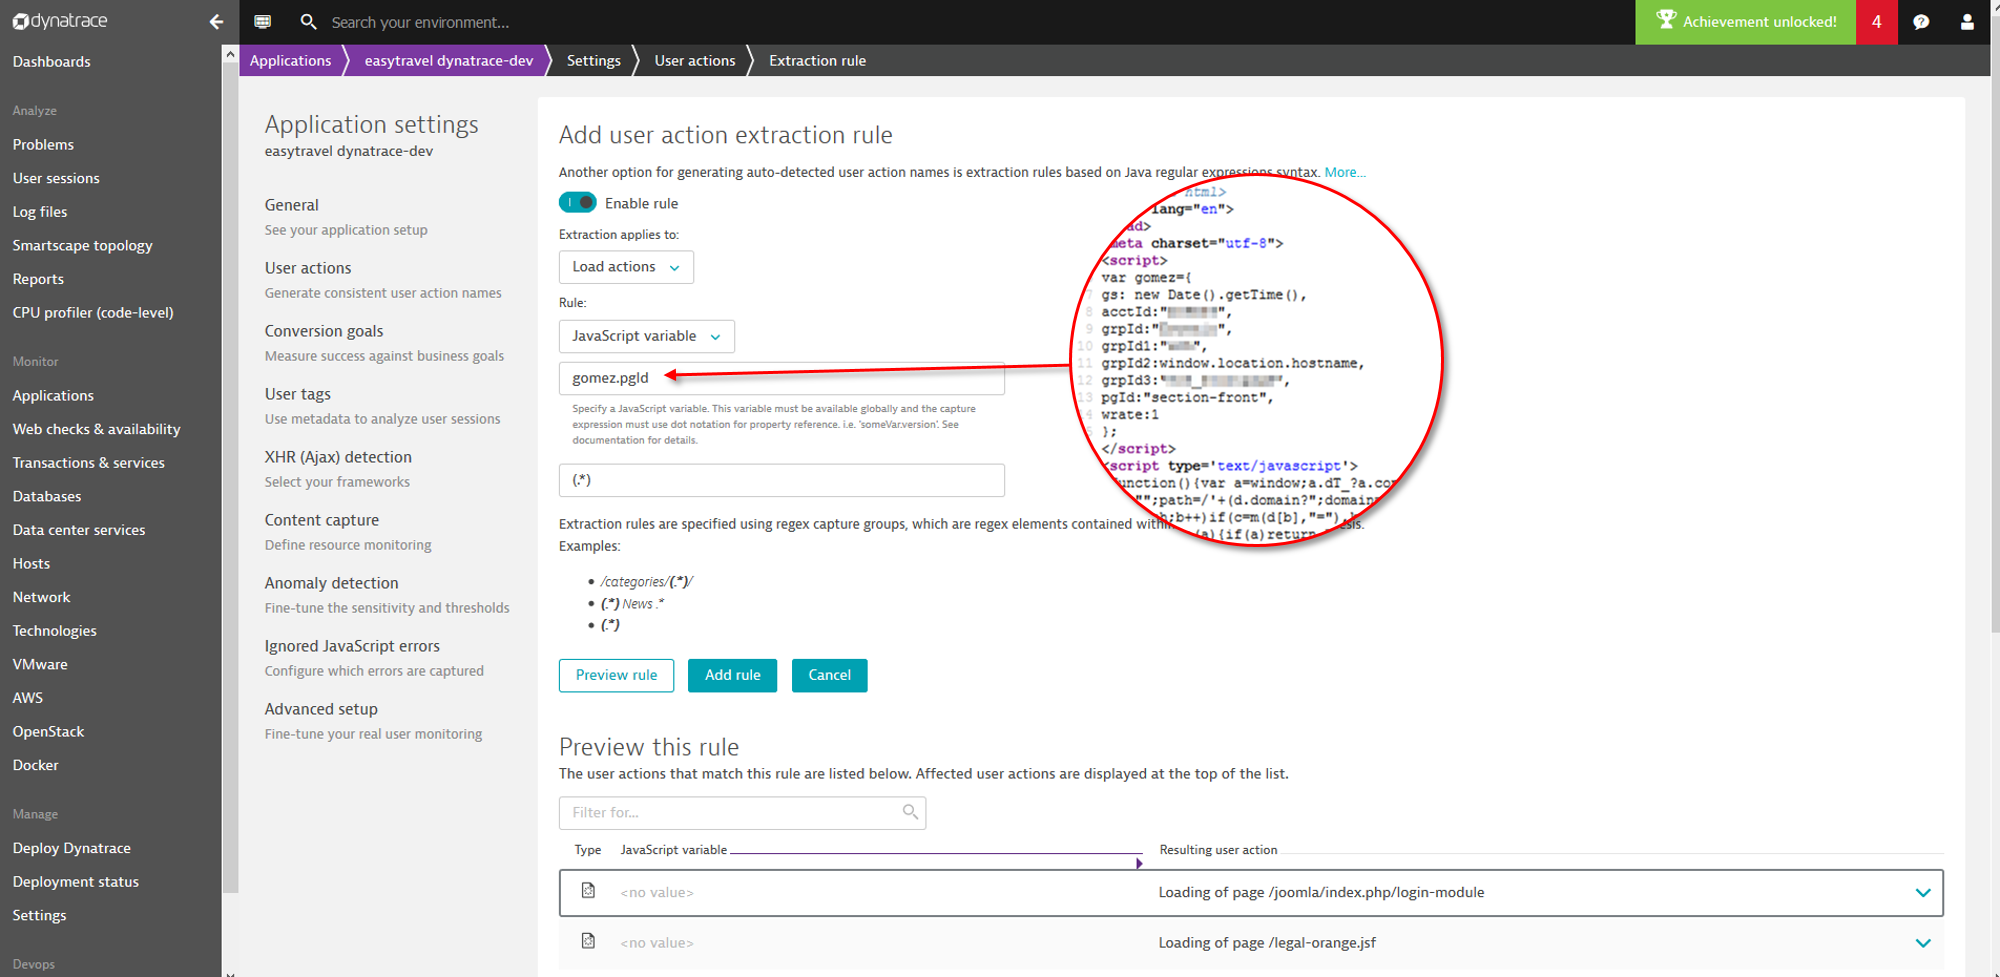Screen dimensions: 2000x977
Task: Open Log files in the sidebar
Action: point(40,212)
